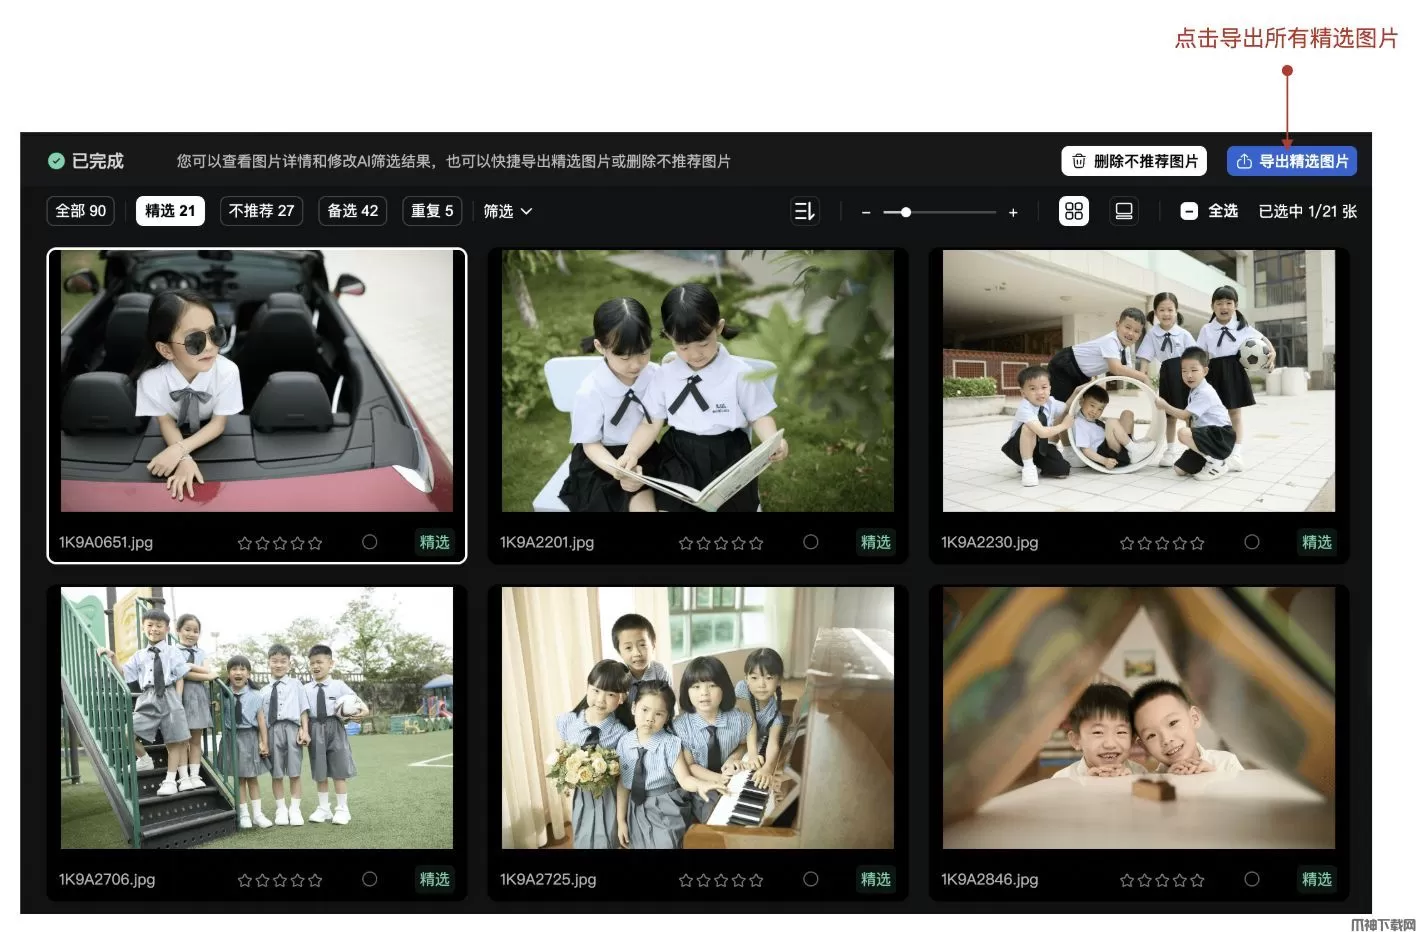Switch to grid view layout
This screenshot has height=932, width=1416.
click(x=1074, y=211)
